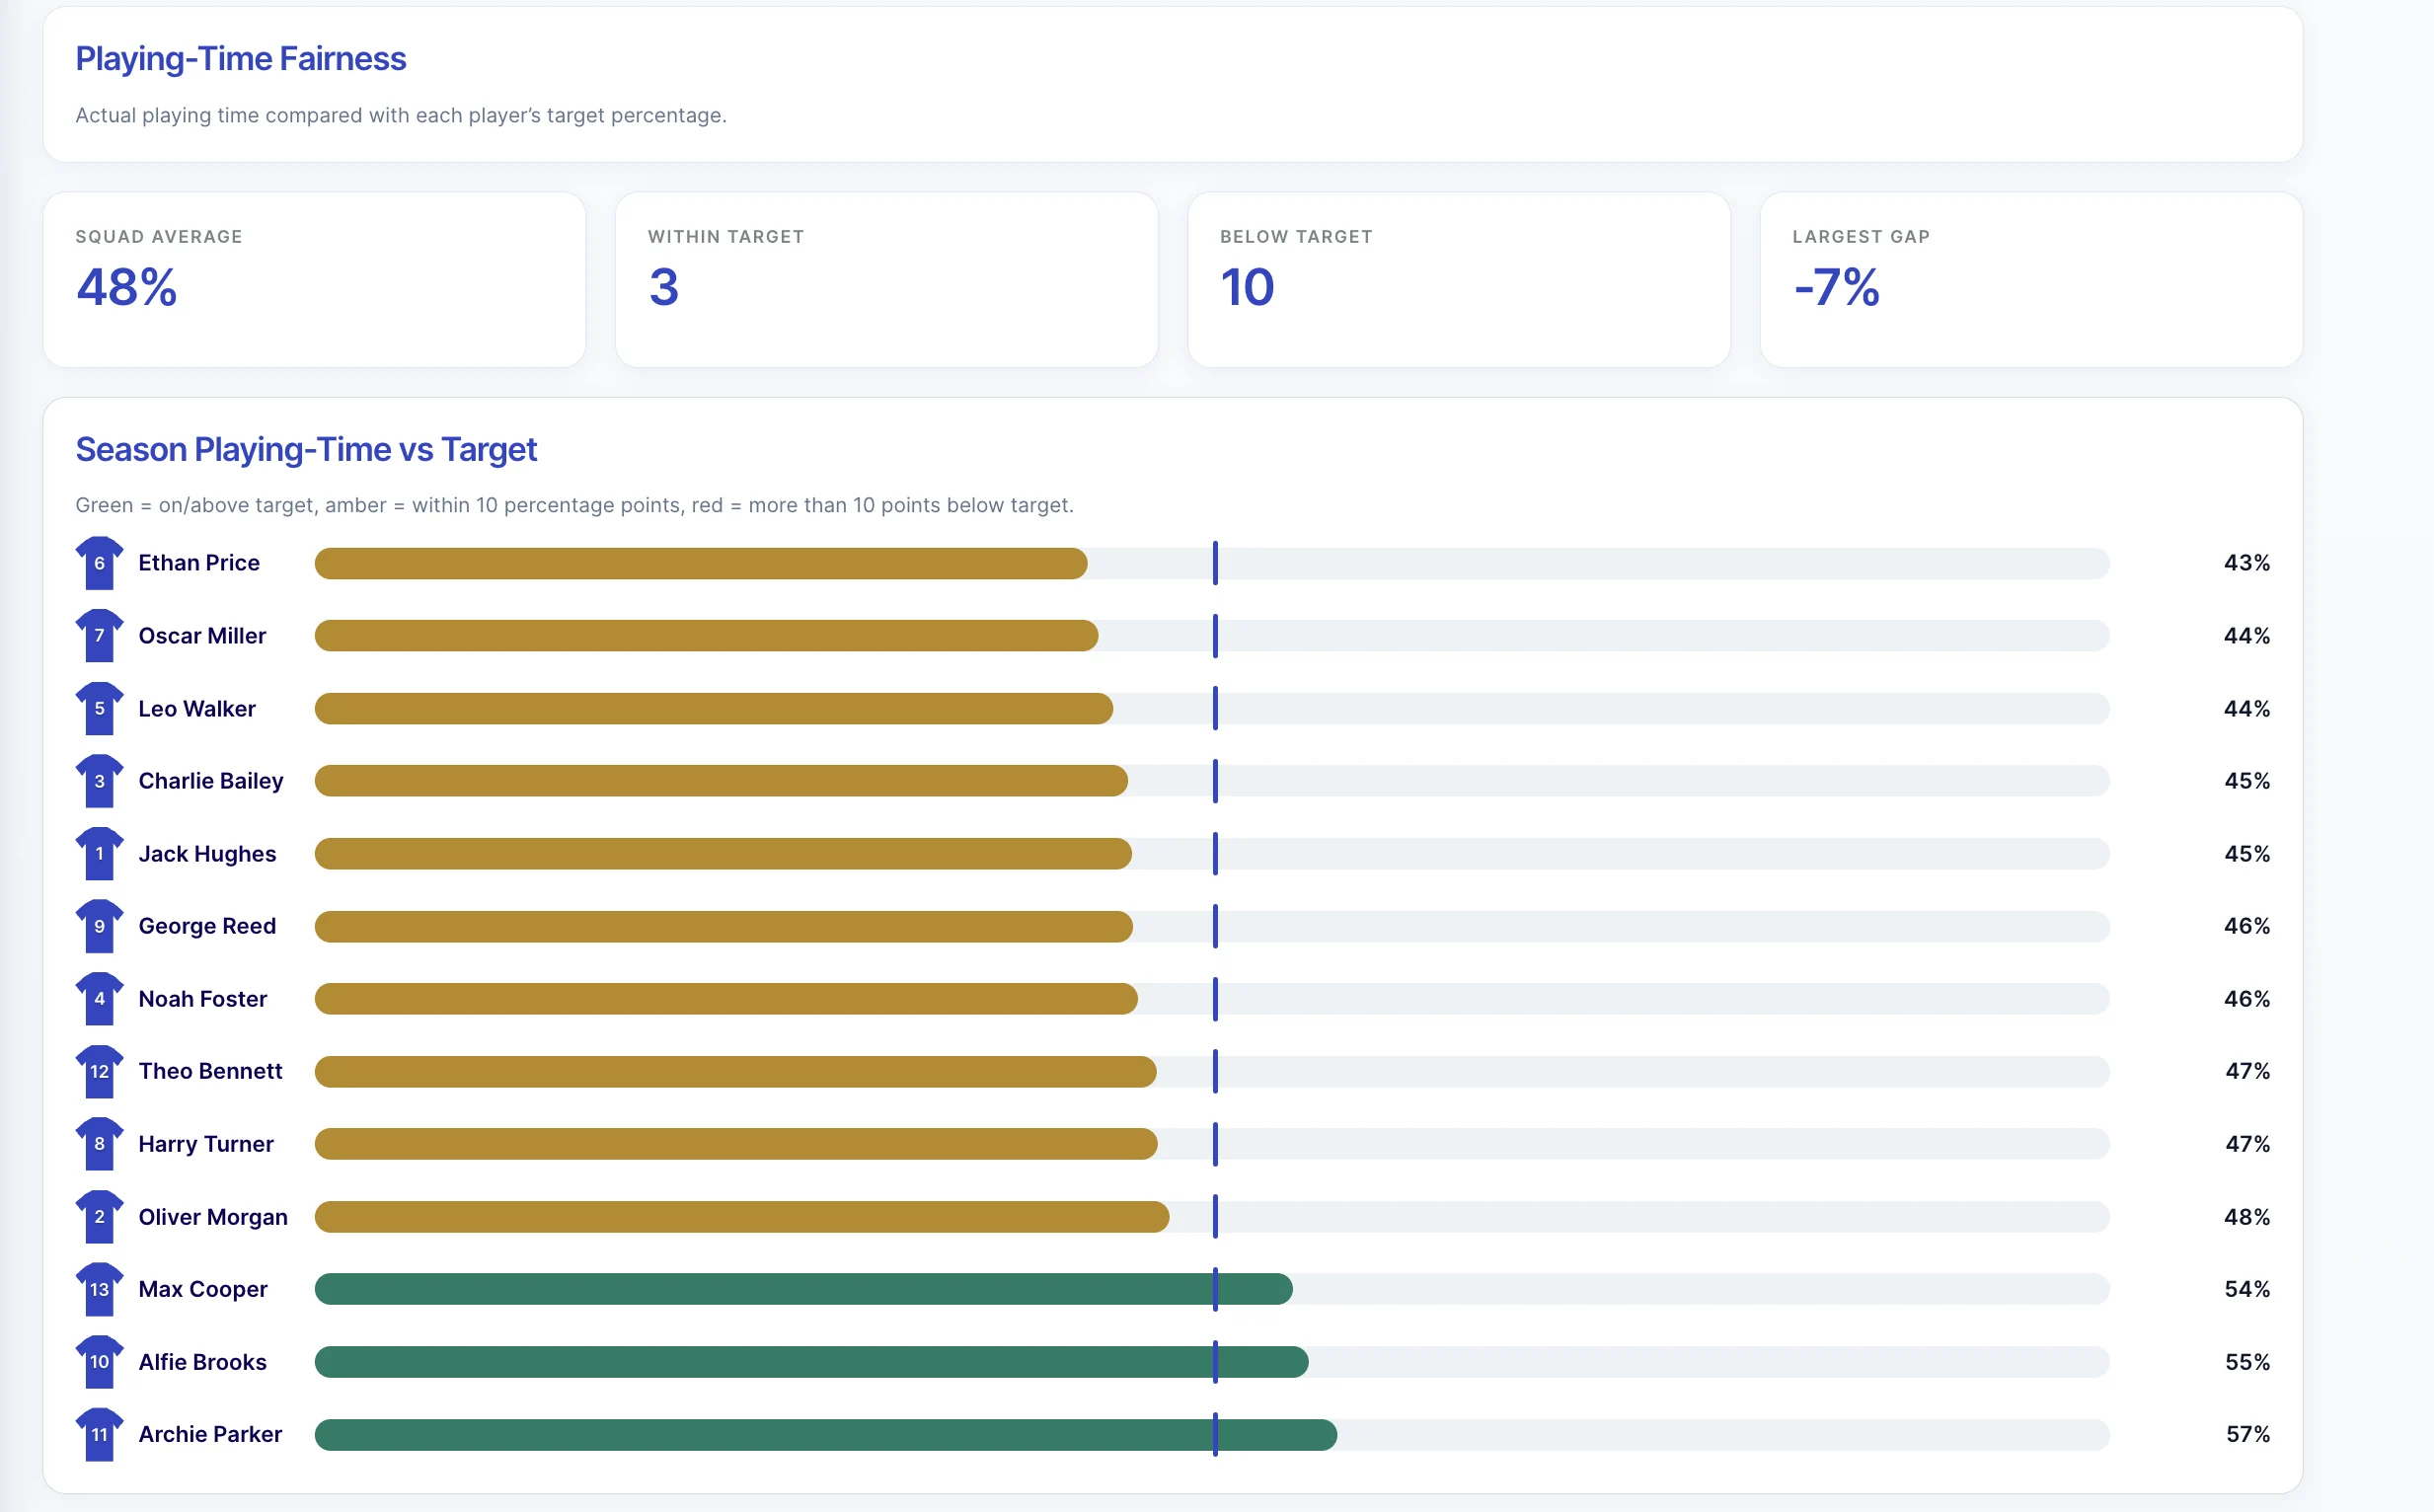This screenshot has width=2434, height=1512.
Task: Click Leo Walker's number 5 jersey icon
Action: [x=99, y=709]
